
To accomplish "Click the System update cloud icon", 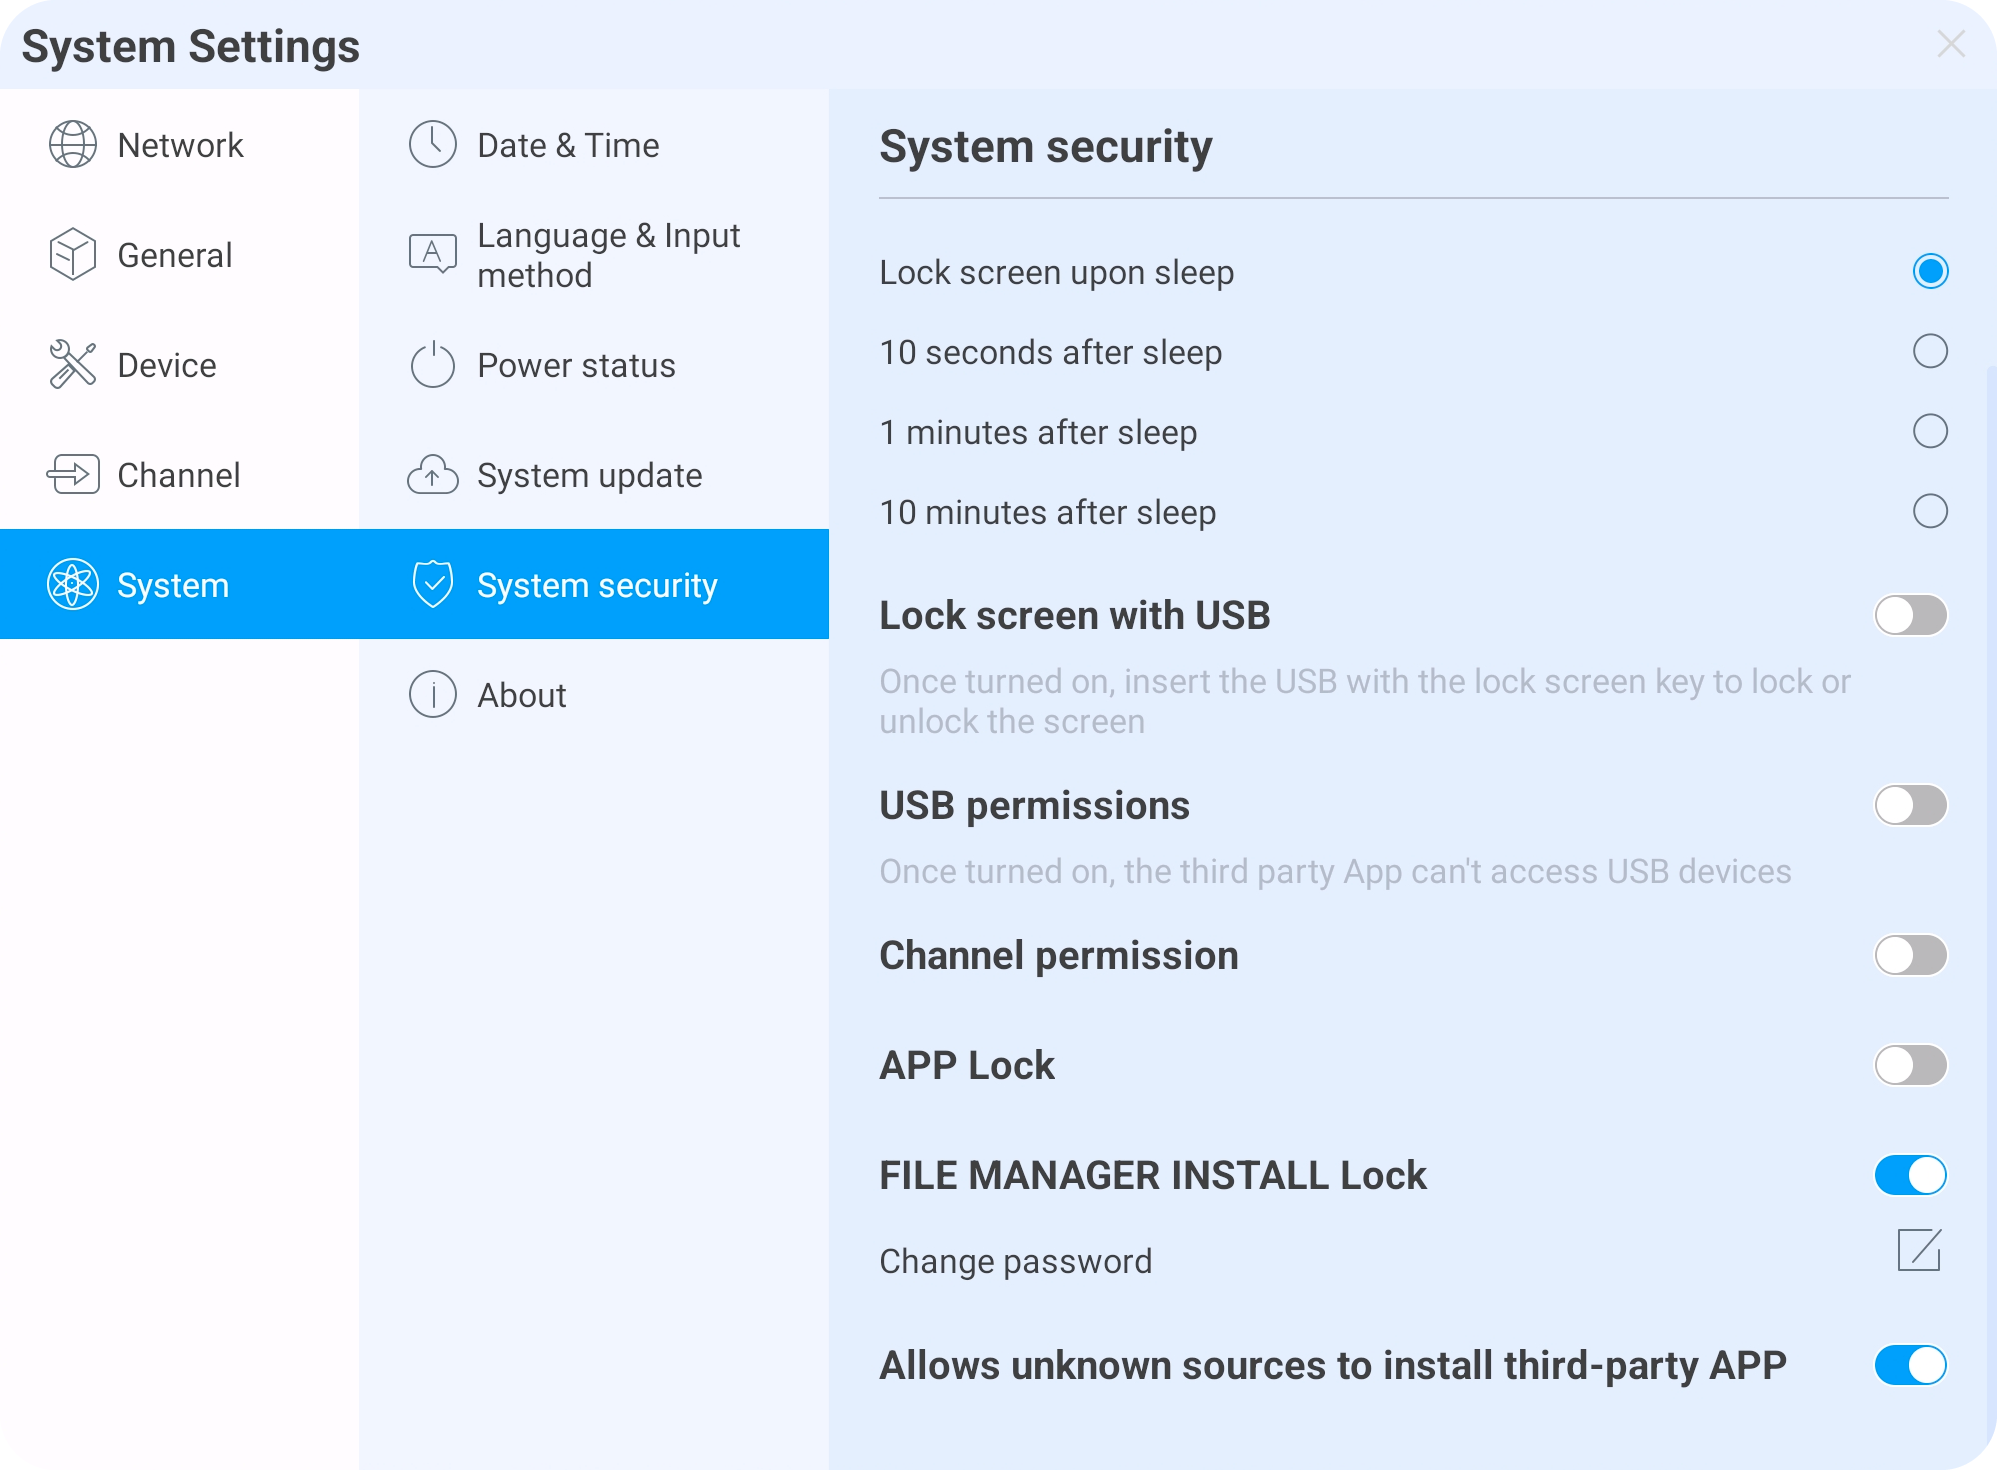I will (x=433, y=475).
